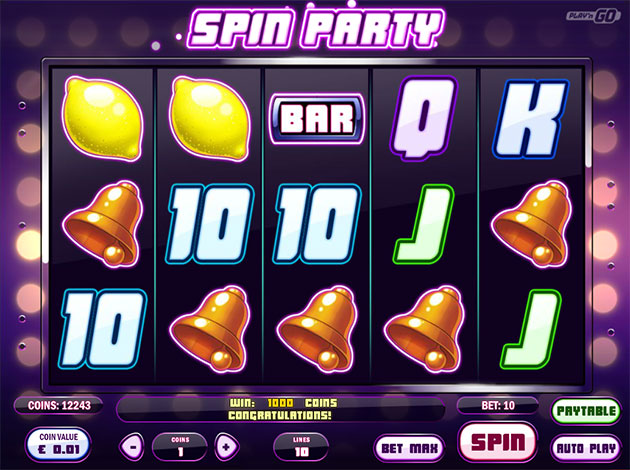The height and width of the screenshot is (470, 630).
Task: Click the green J in the middle row
Action: pos(423,224)
